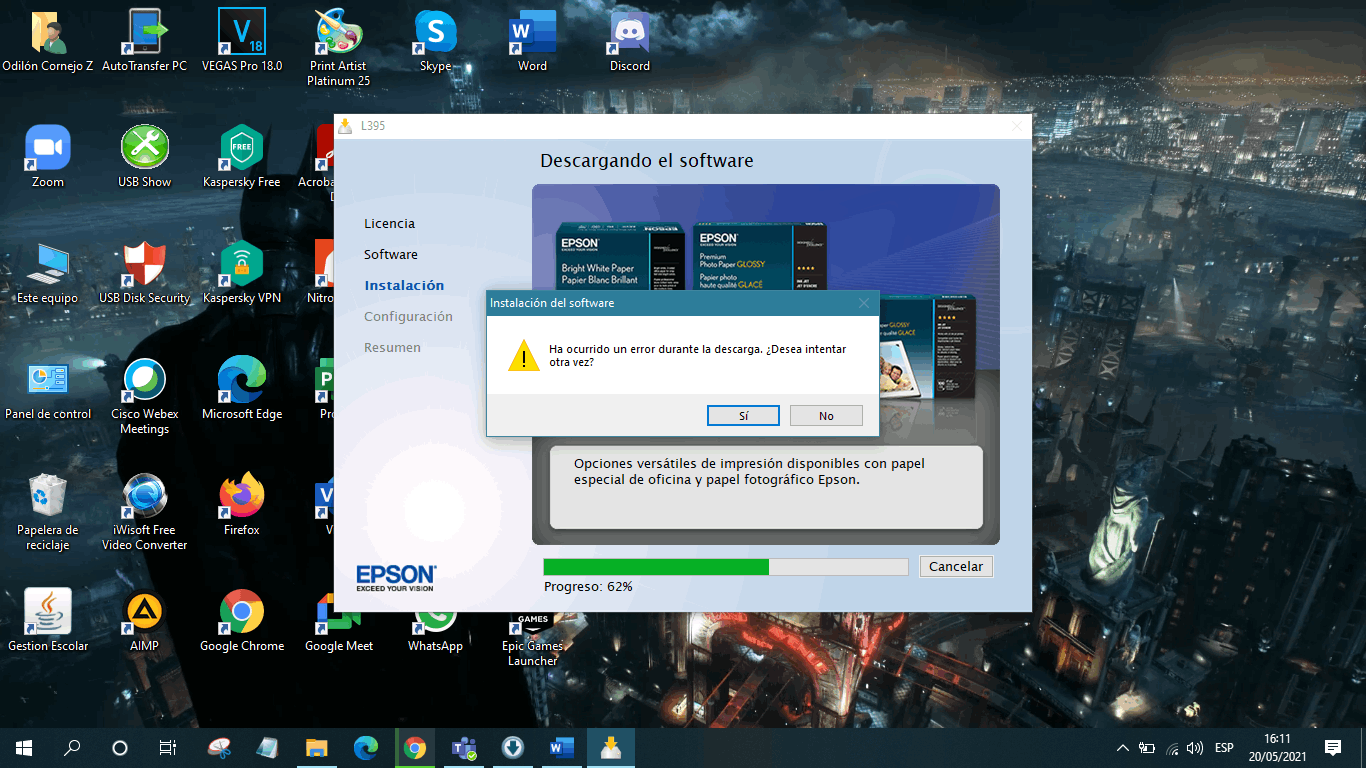Screen dimensions: 1366x768
Task: Click the Cortana circle on taskbar
Action: click(x=120, y=747)
